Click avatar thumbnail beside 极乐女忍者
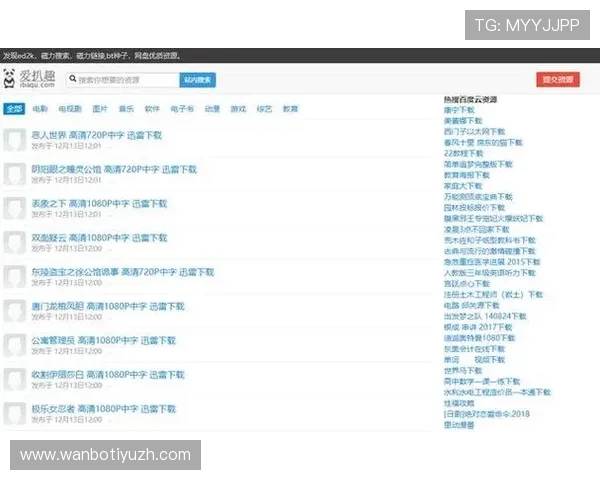This screenshot has width=600, height=480. pos(15,413)
